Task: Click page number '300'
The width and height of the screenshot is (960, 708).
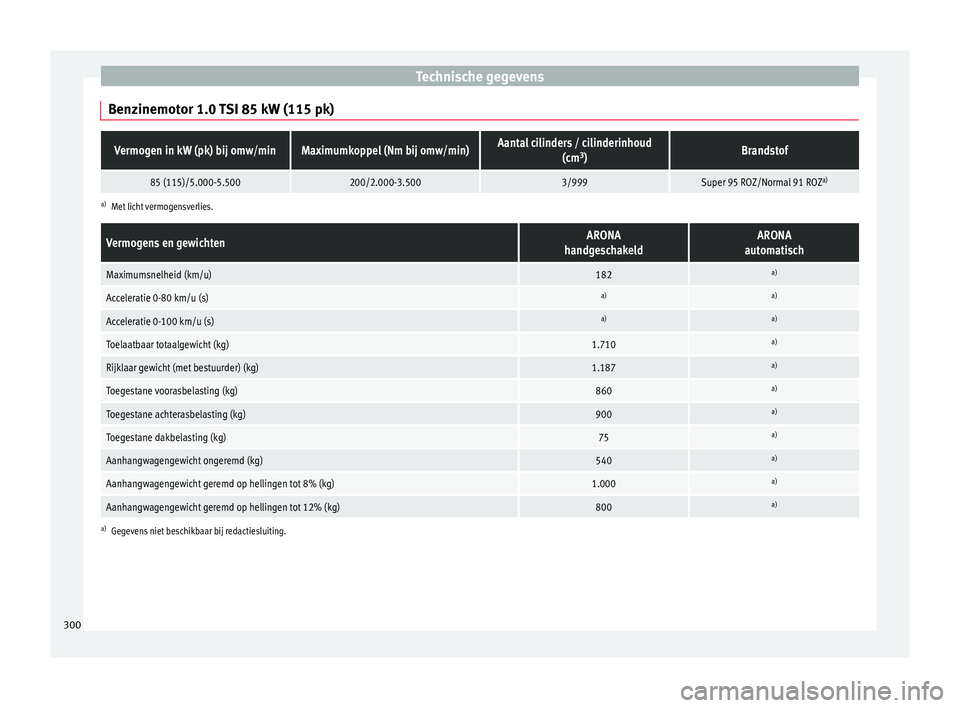Action: pos(72,625)
